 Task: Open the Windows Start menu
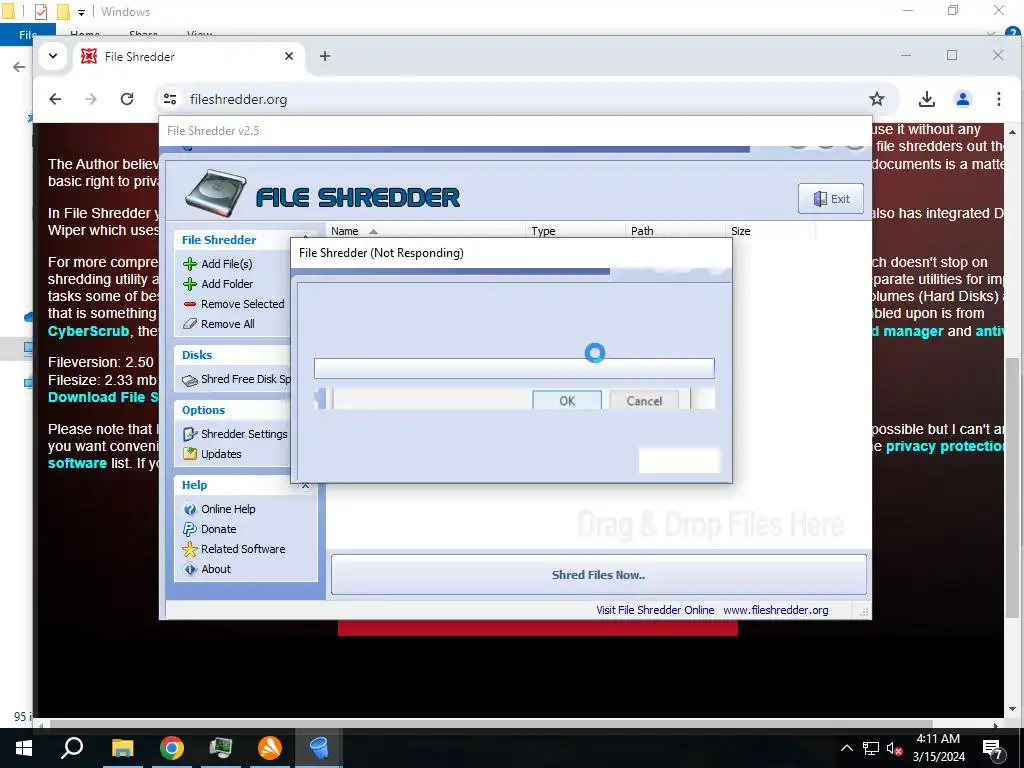(24, 748)
